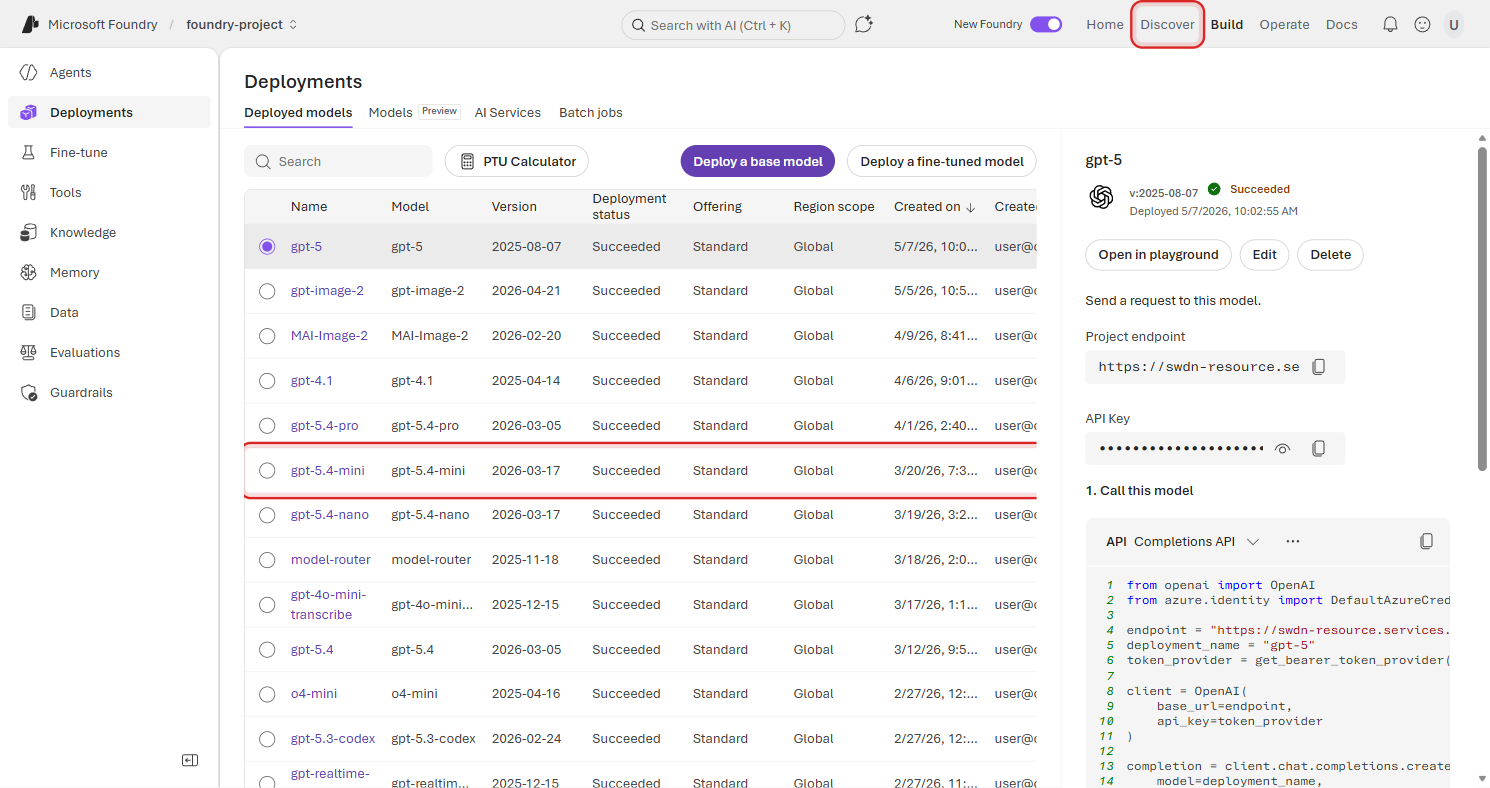The height and width of the screenshot is (788, 1490).
Task: Select the gpt-4.1 radio button
Action: (267, 381)
